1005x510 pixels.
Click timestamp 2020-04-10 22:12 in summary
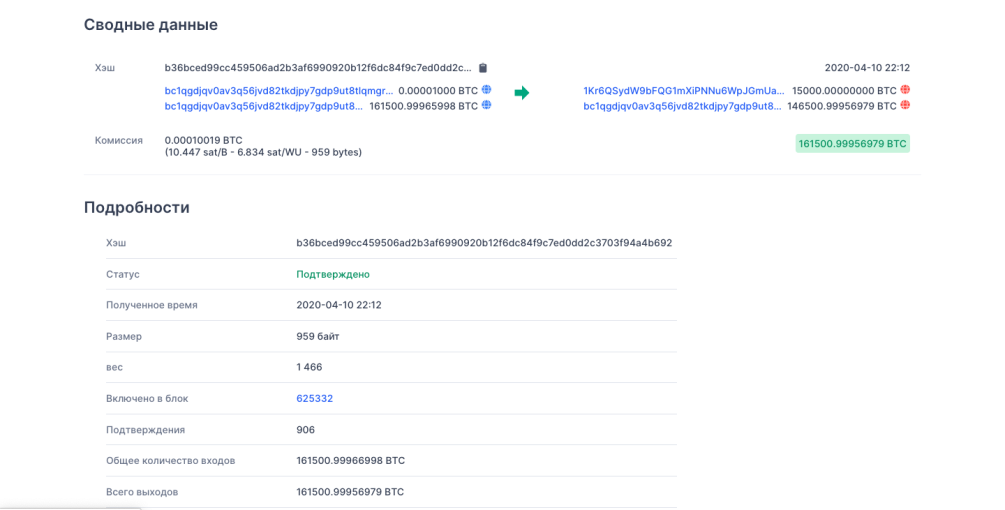point(867,68)
